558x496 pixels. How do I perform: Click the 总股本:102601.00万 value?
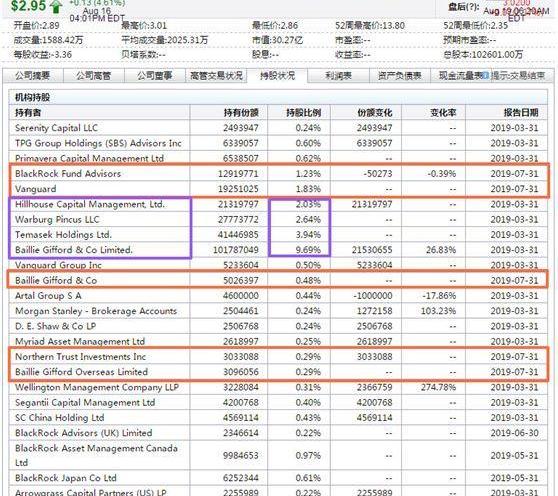(483, 54)
